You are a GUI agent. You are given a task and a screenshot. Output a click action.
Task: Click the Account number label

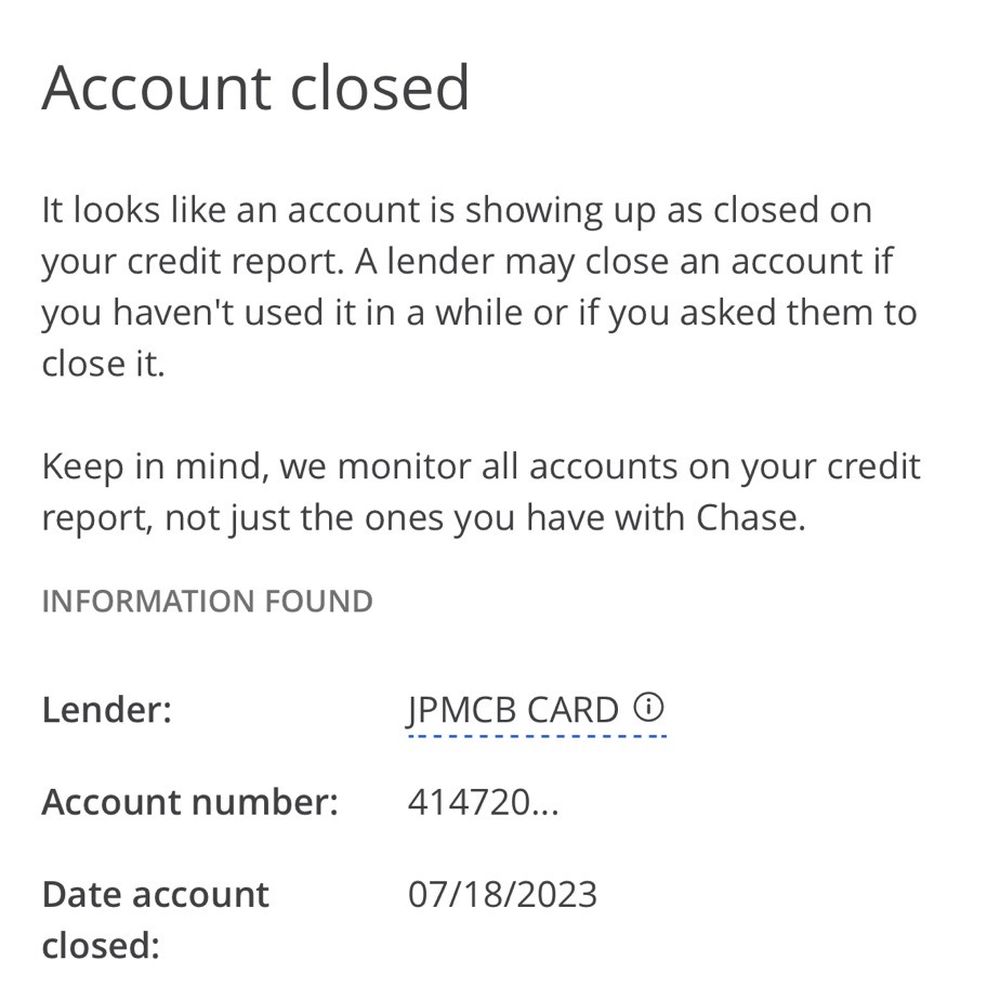190,802
